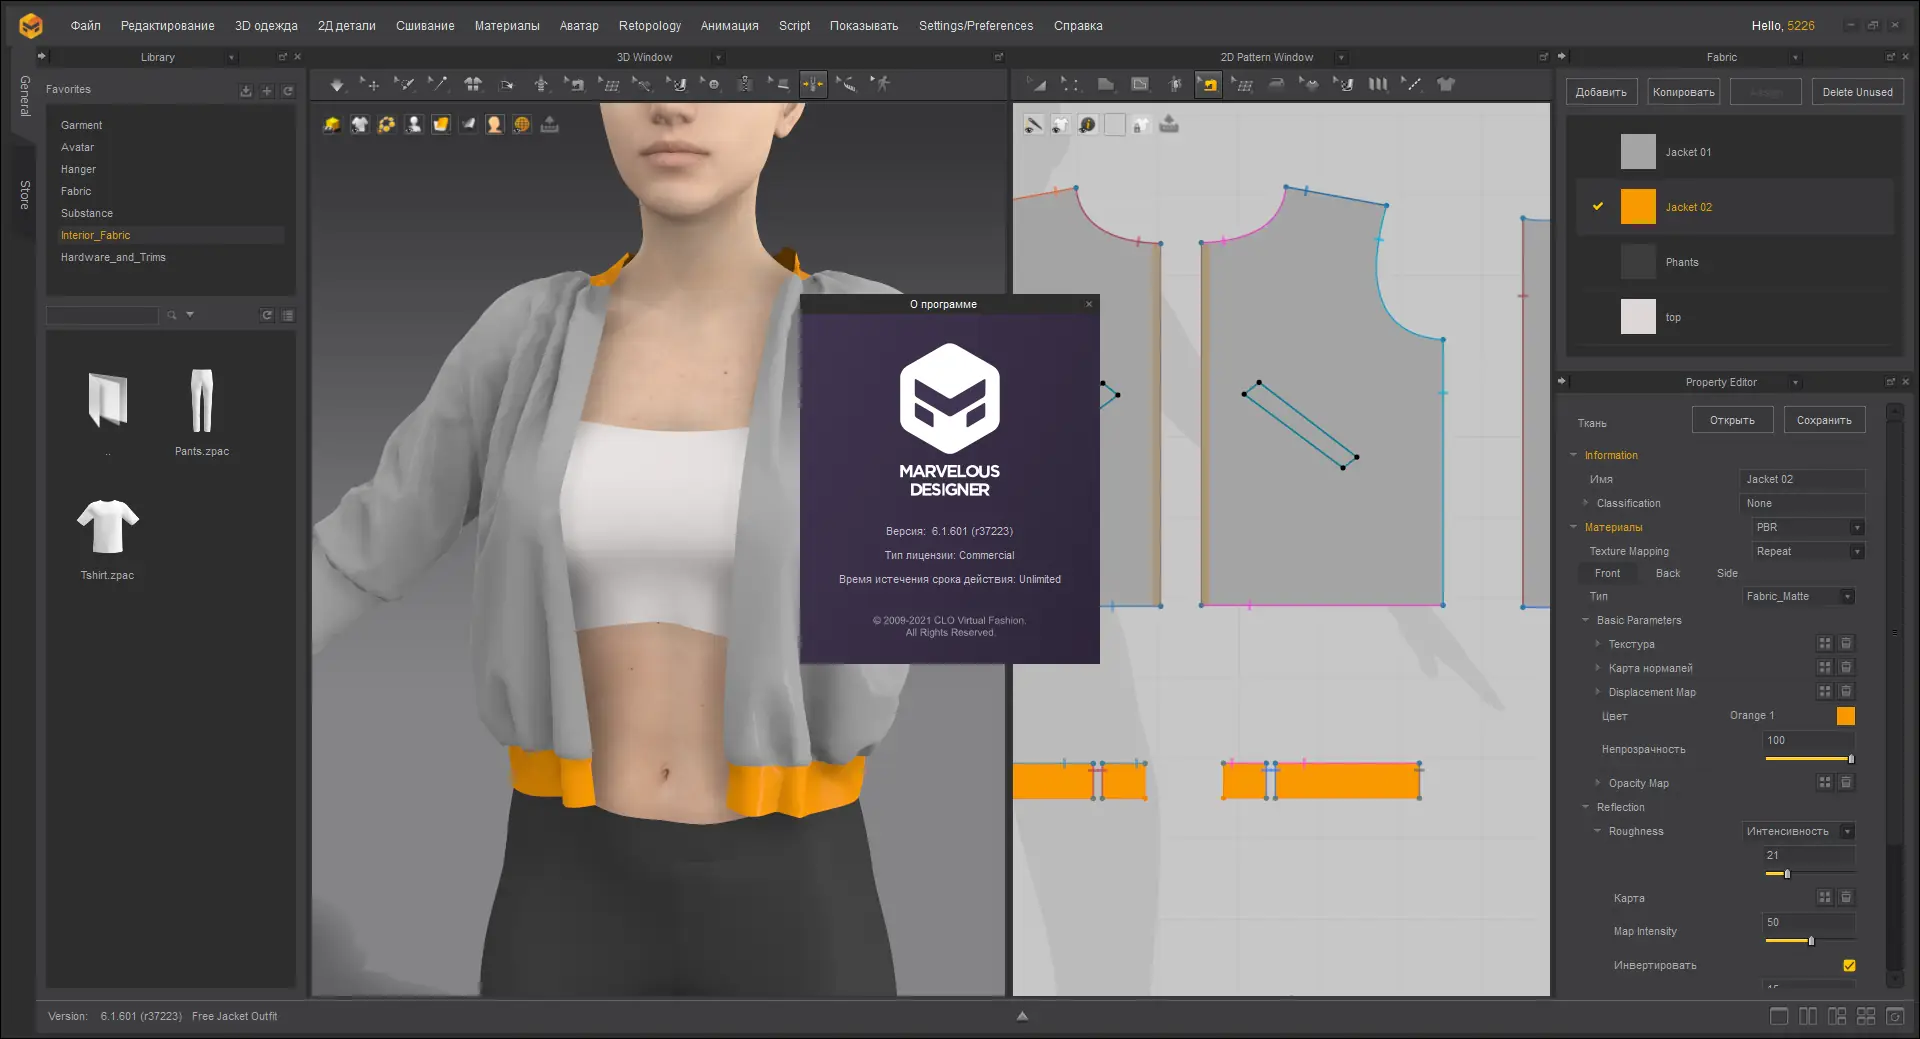Select the Phants fabric entry
This screenshot has height=1039, width=1920.
tap(1736, 262)
